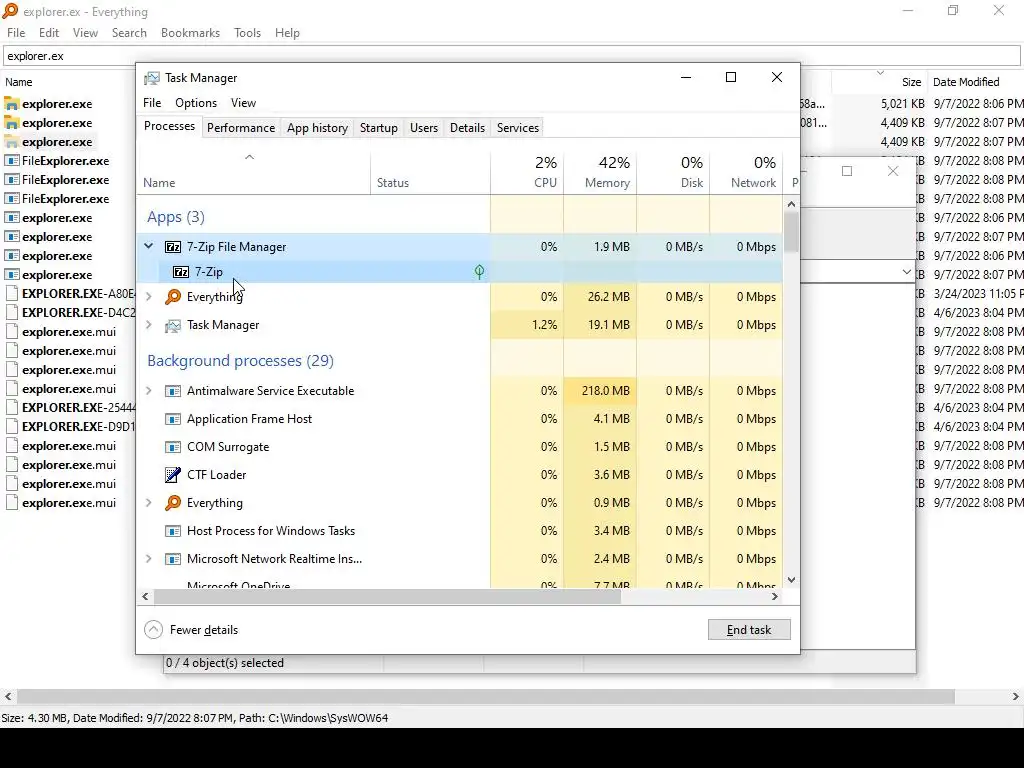Open the Help menu in Everything
Screen dimensions: 1024x768
point(287,33)
